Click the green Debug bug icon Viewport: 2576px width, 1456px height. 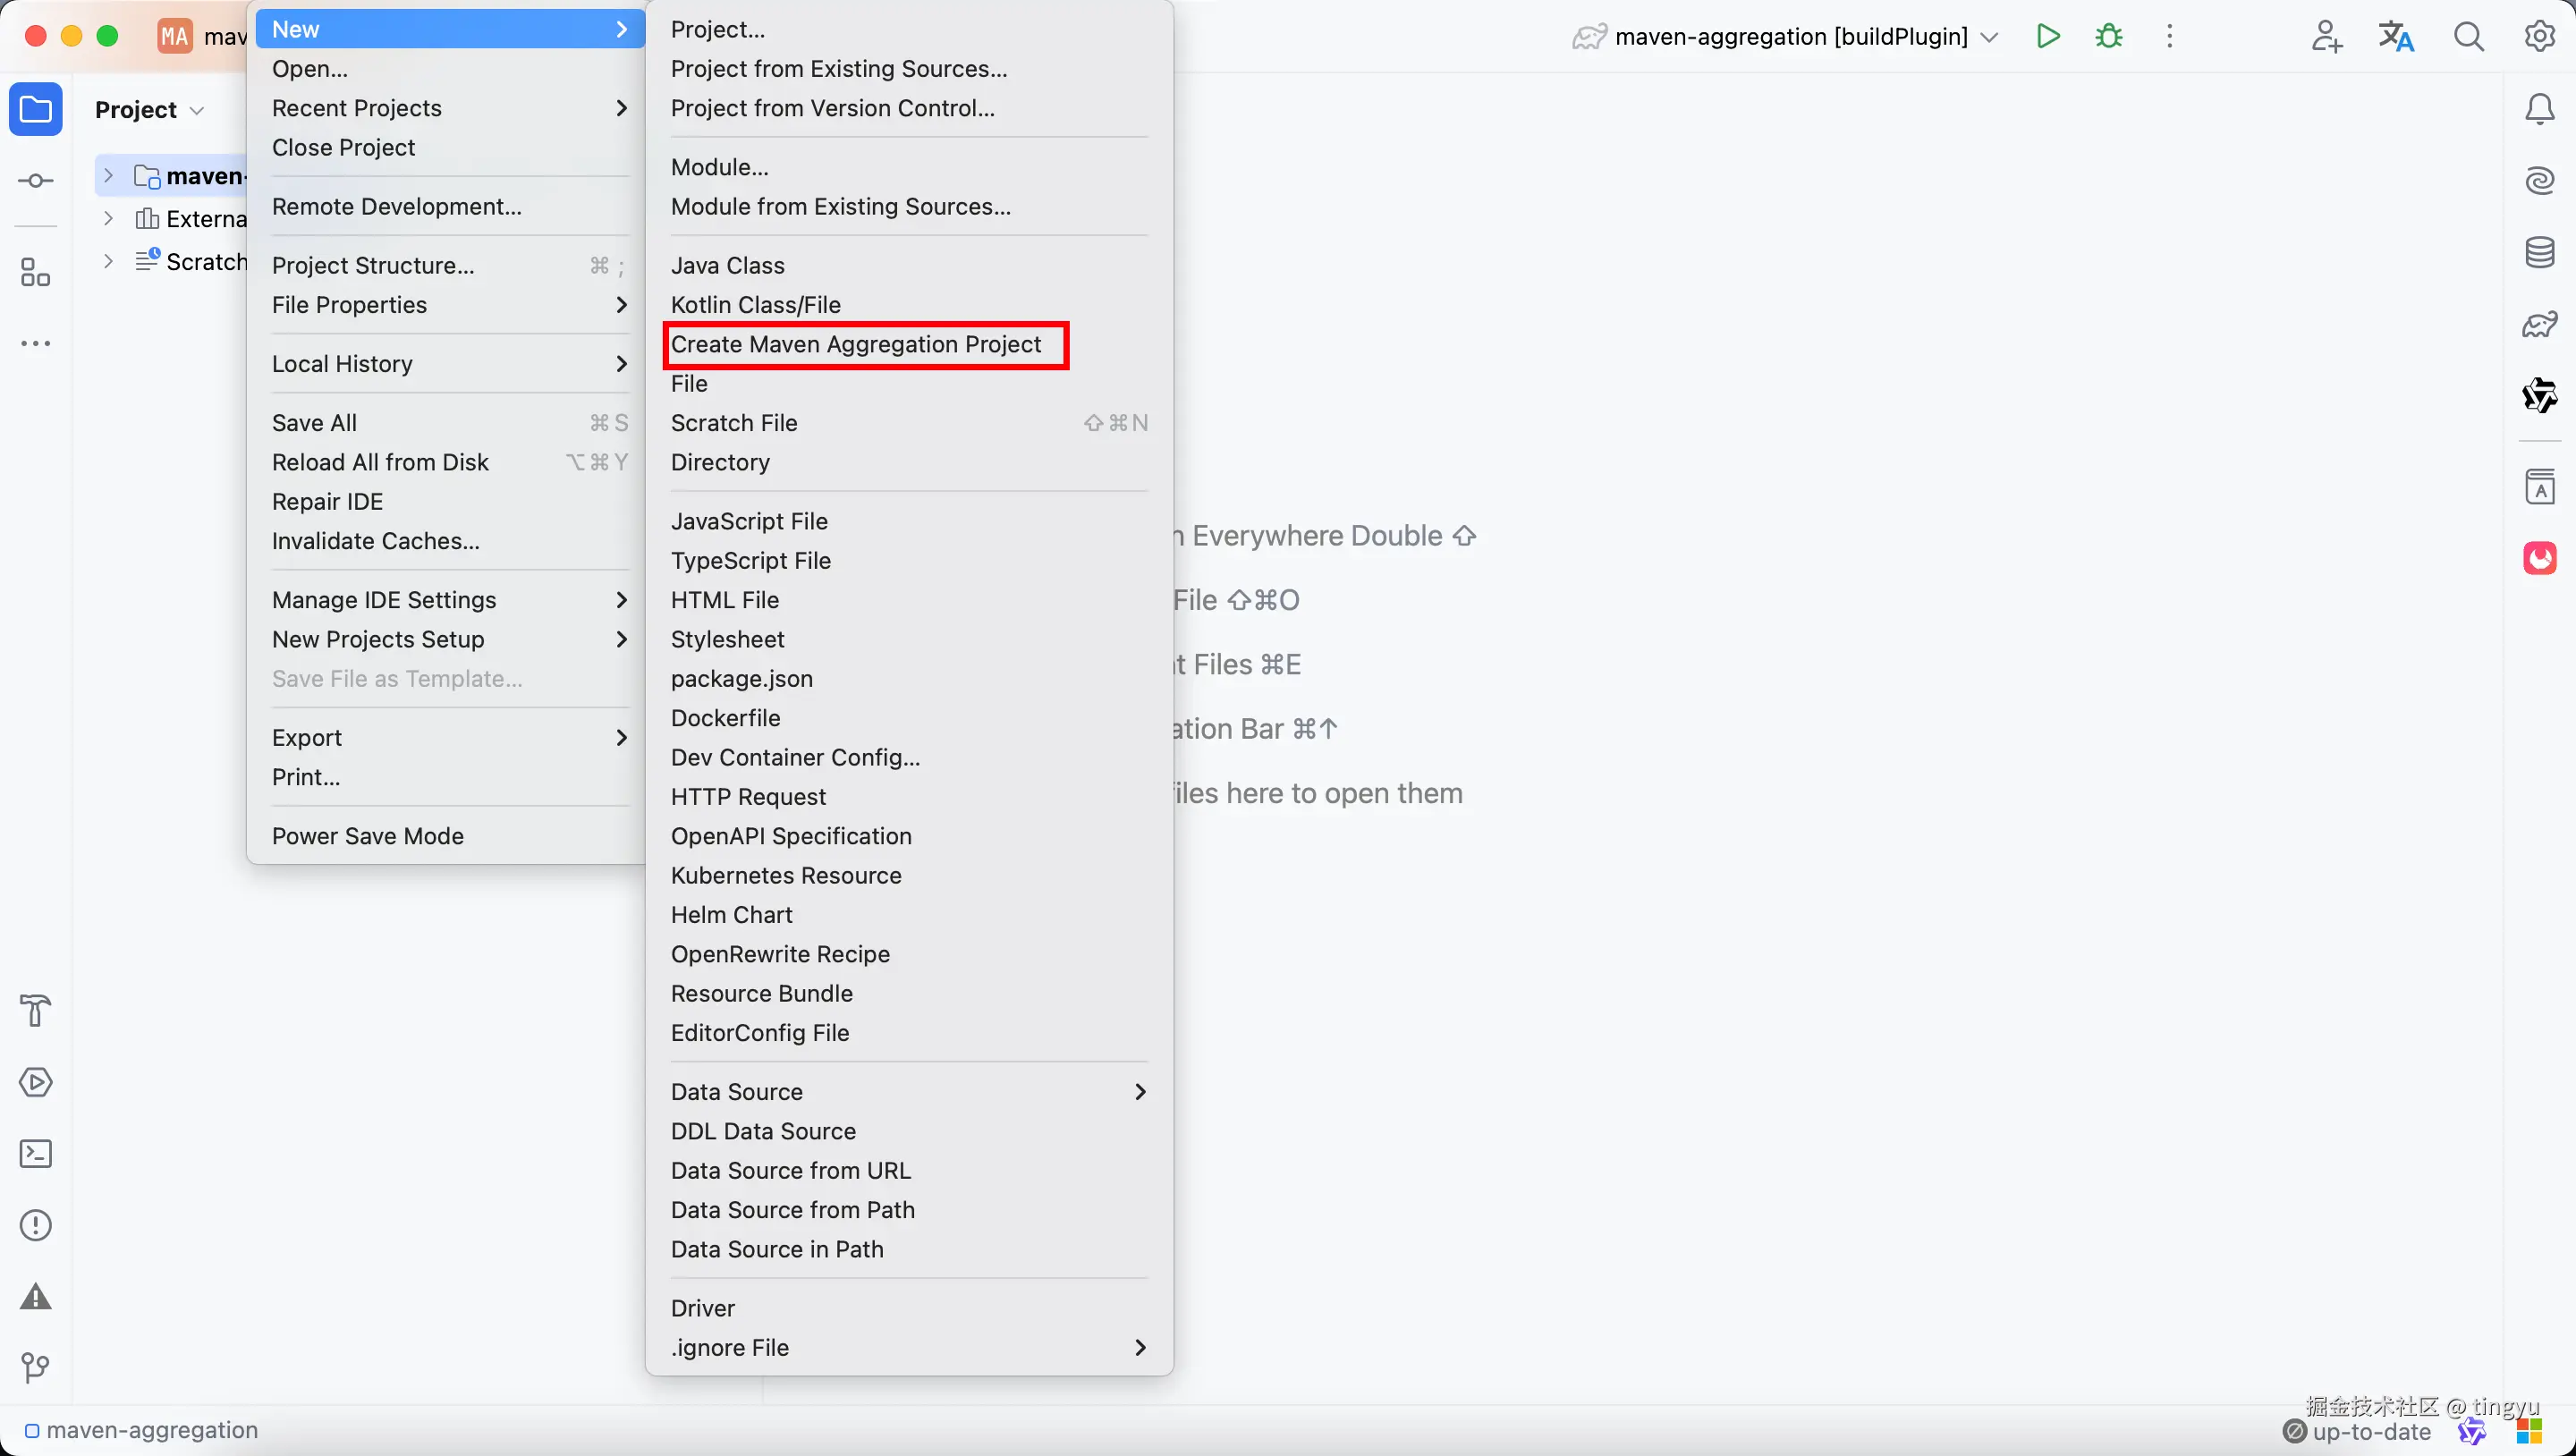(2109, 37)
